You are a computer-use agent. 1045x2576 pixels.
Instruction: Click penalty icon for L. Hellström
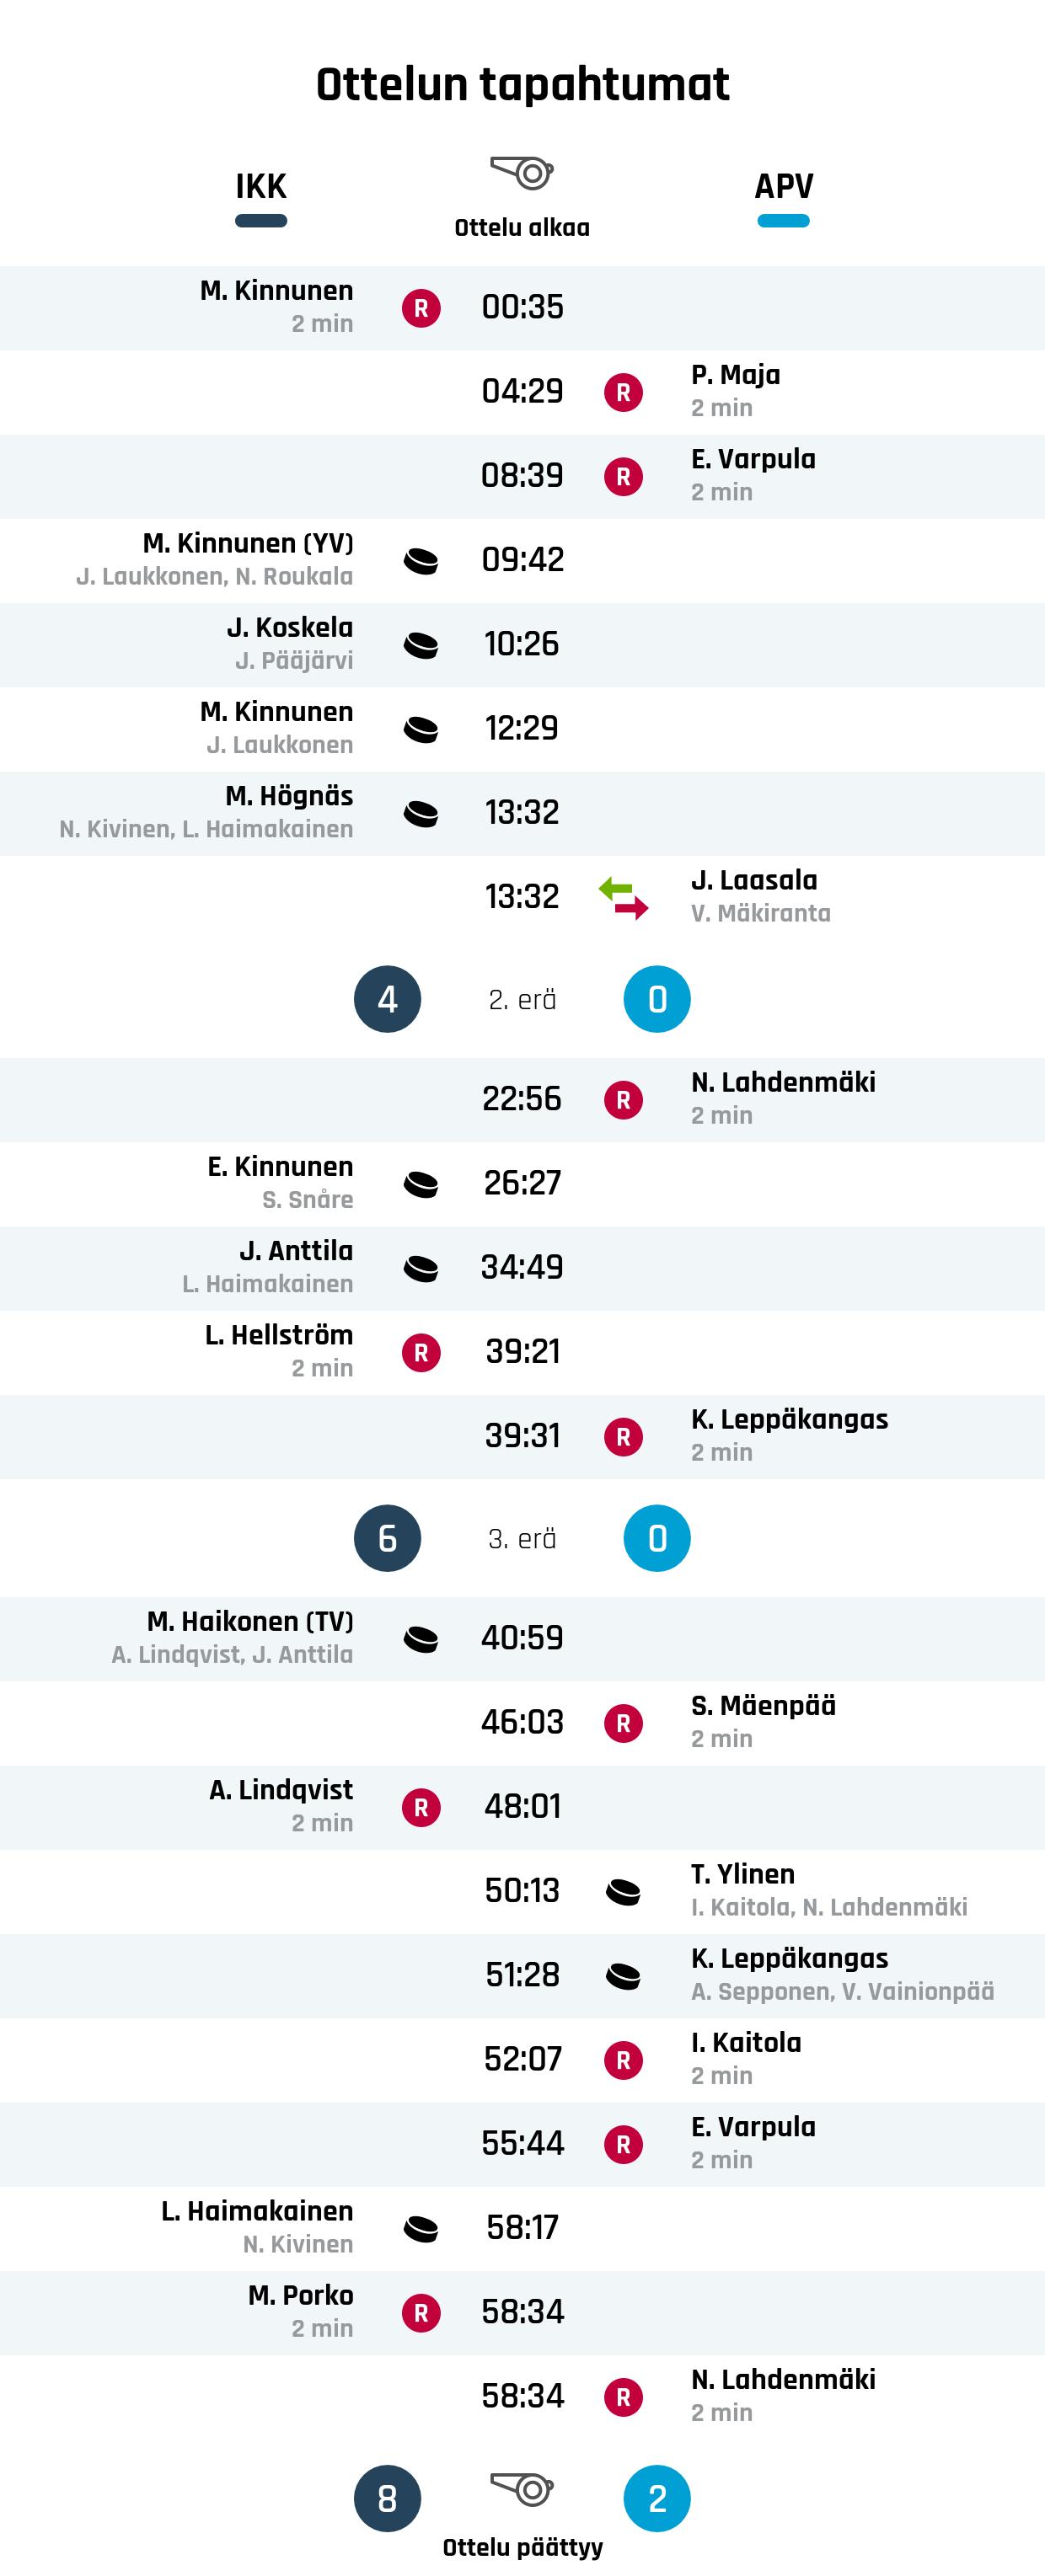[421, 1353]
